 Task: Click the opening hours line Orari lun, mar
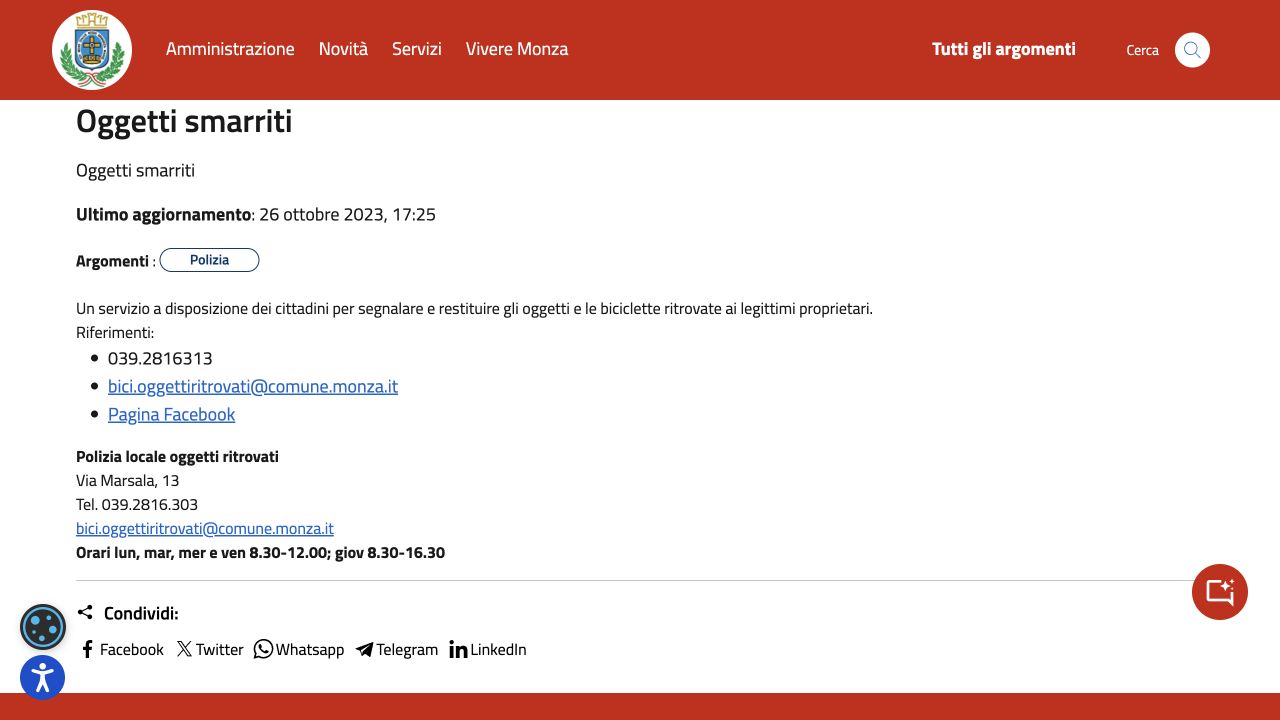pos(260,552)
